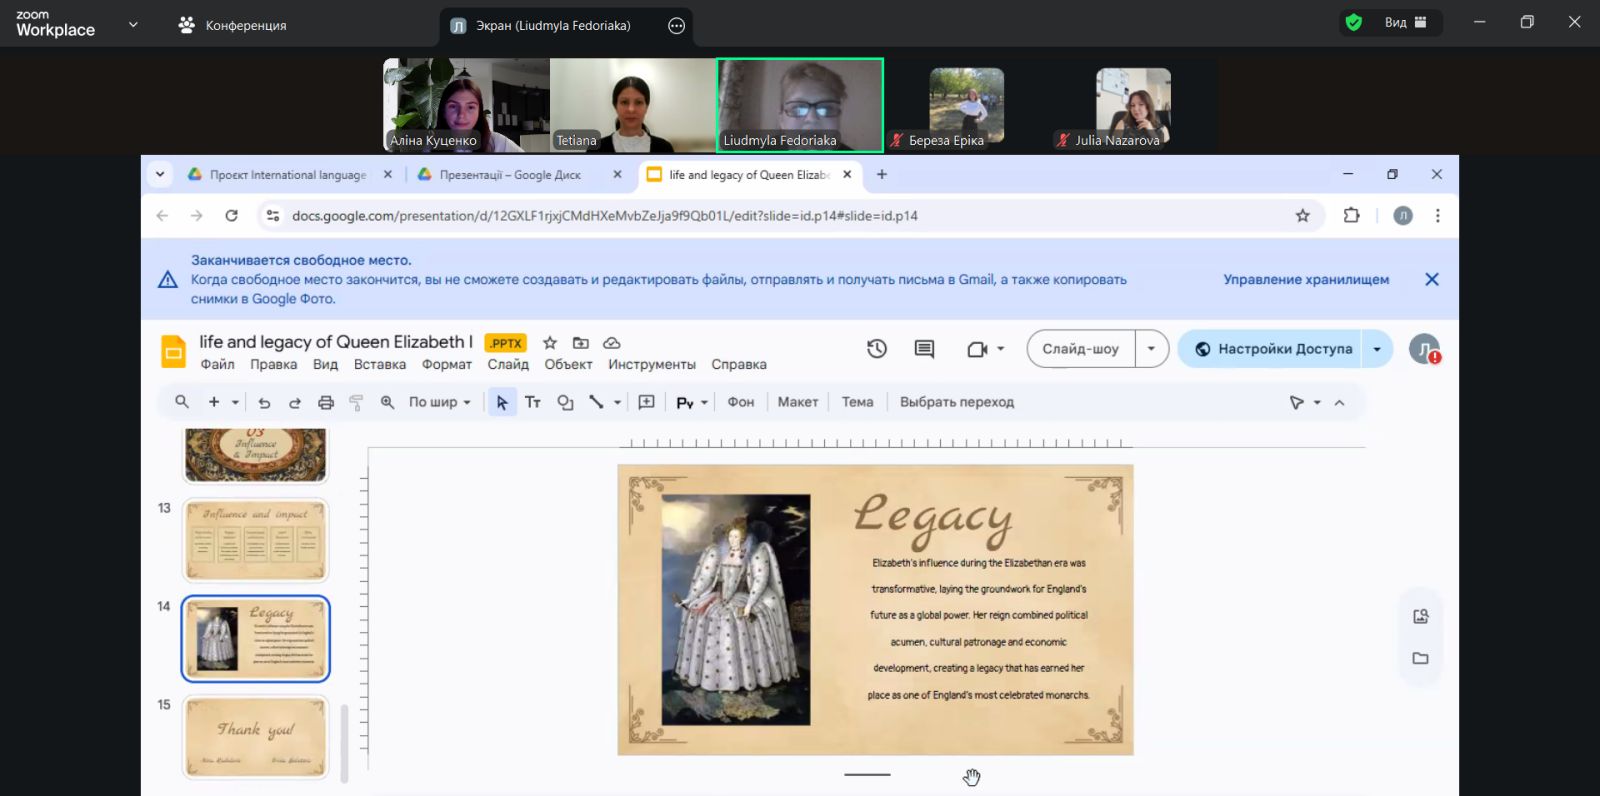This screenshot has width=1600, height=796.
Task: Click the undo arrow
Action: 264,402
